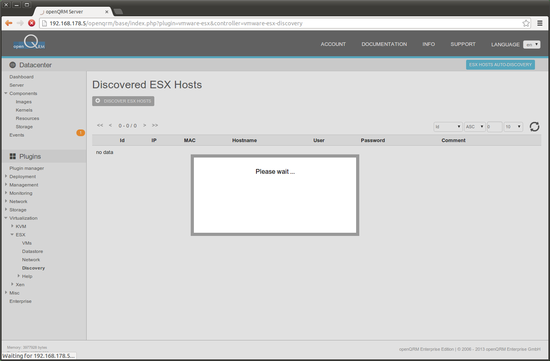Open Events in the sidebar
The width and height of the screenshot is (550, 361).
tap(16, 135)
